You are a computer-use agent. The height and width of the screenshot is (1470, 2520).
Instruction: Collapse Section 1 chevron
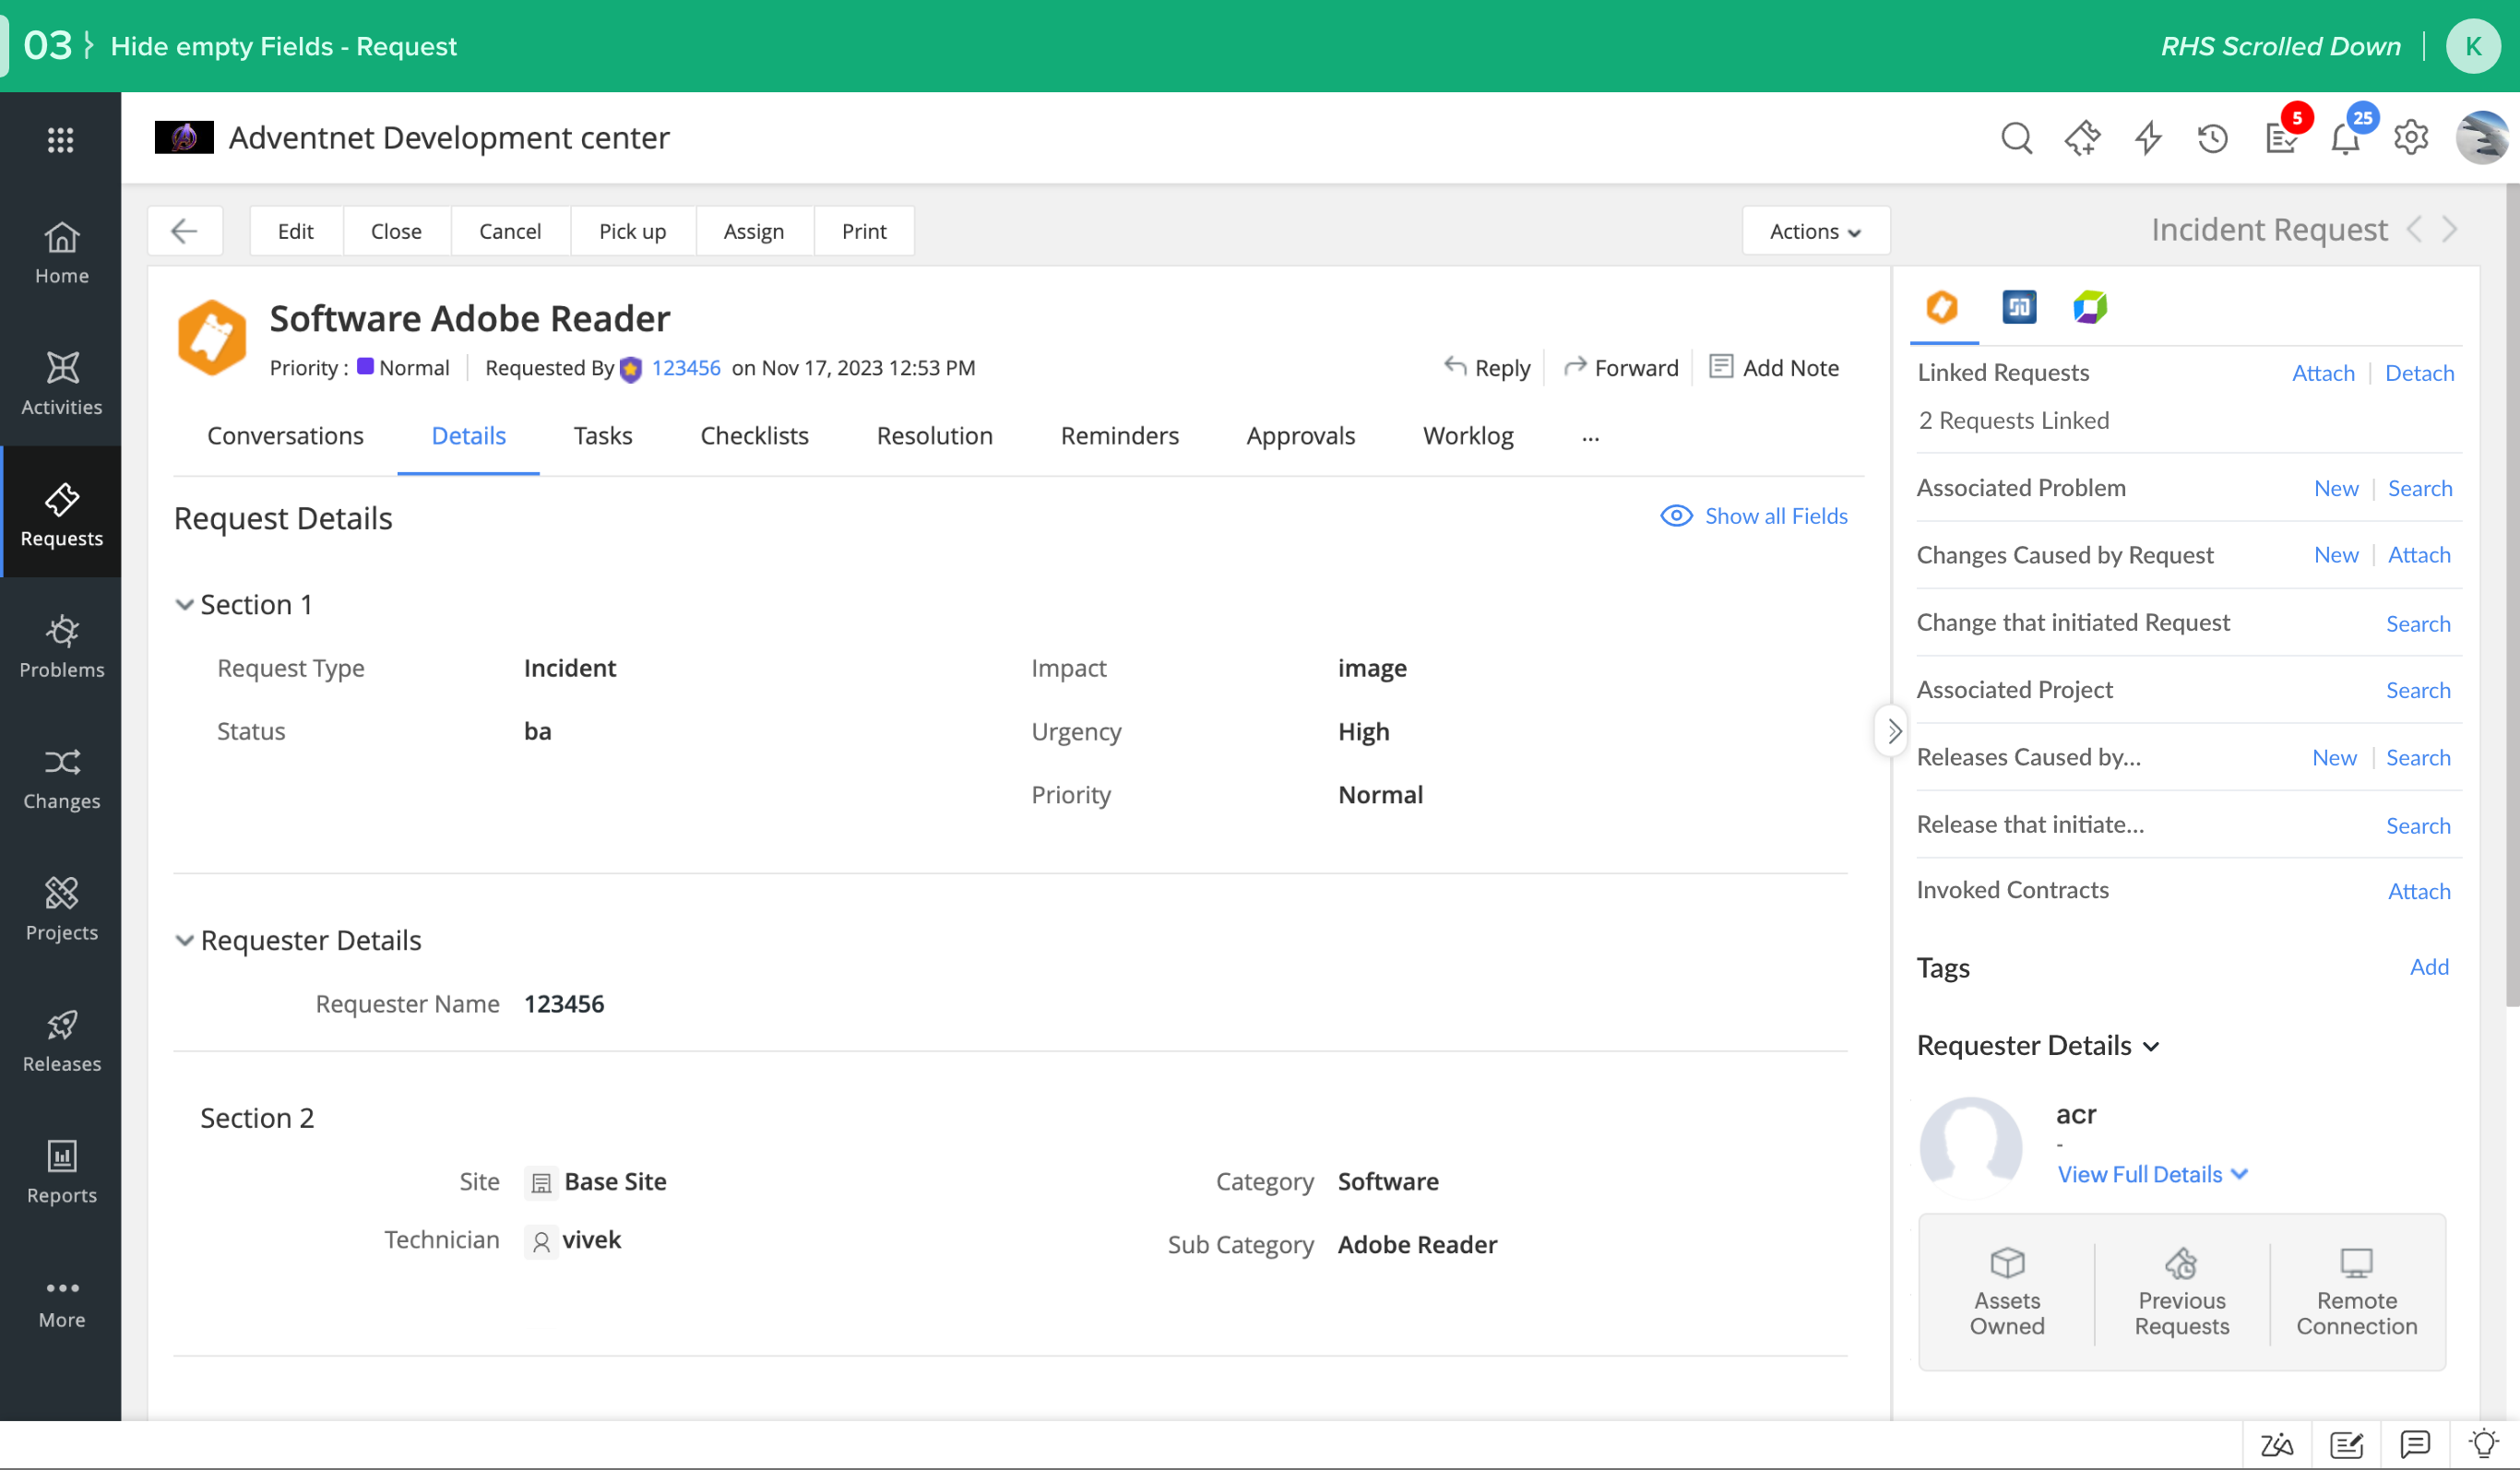(x=184, y=605)
